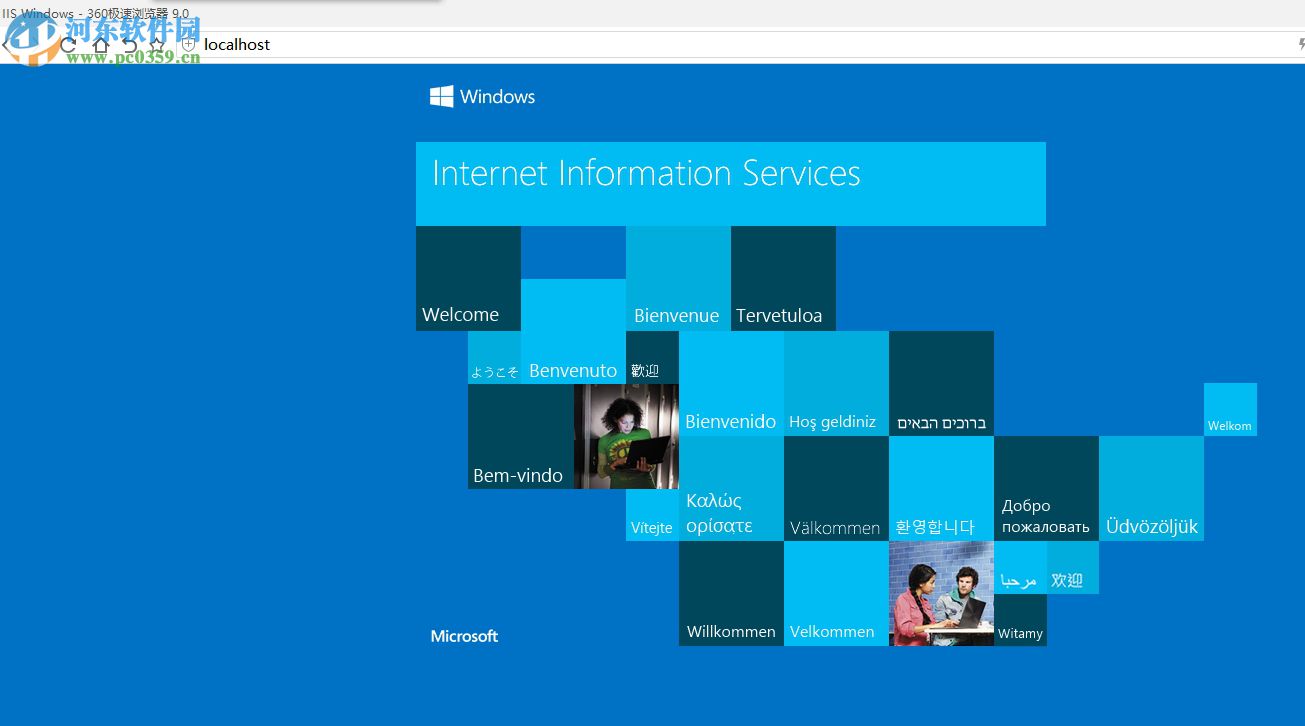Select the Japanese "ようこそ" tile
This screenshot has height=726, width=1305.
494,357
